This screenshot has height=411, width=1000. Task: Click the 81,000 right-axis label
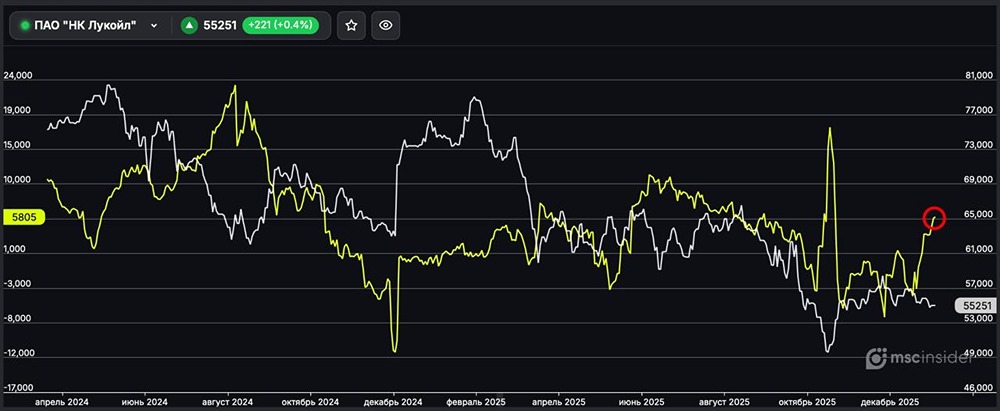pos(981,75)
